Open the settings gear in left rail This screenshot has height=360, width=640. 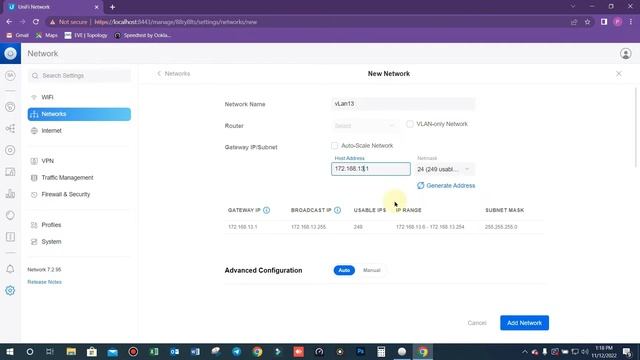point(10,291)
